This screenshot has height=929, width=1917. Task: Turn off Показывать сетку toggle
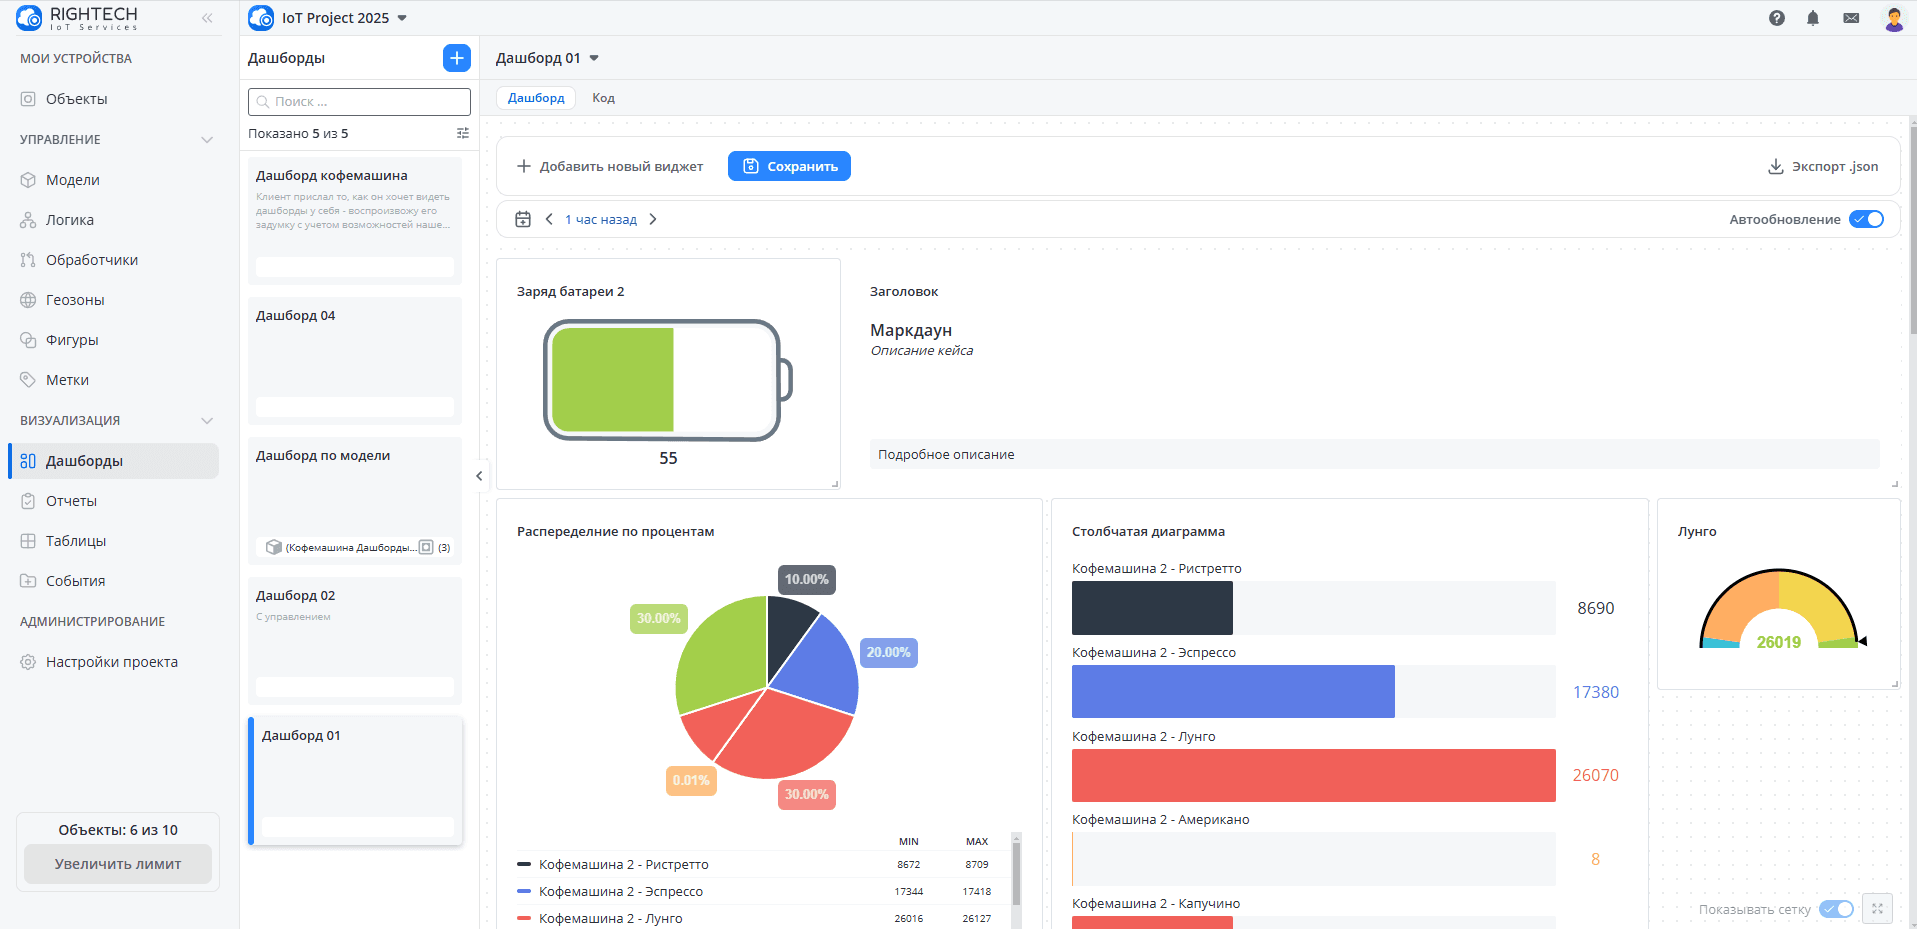tap(1836, 908)
